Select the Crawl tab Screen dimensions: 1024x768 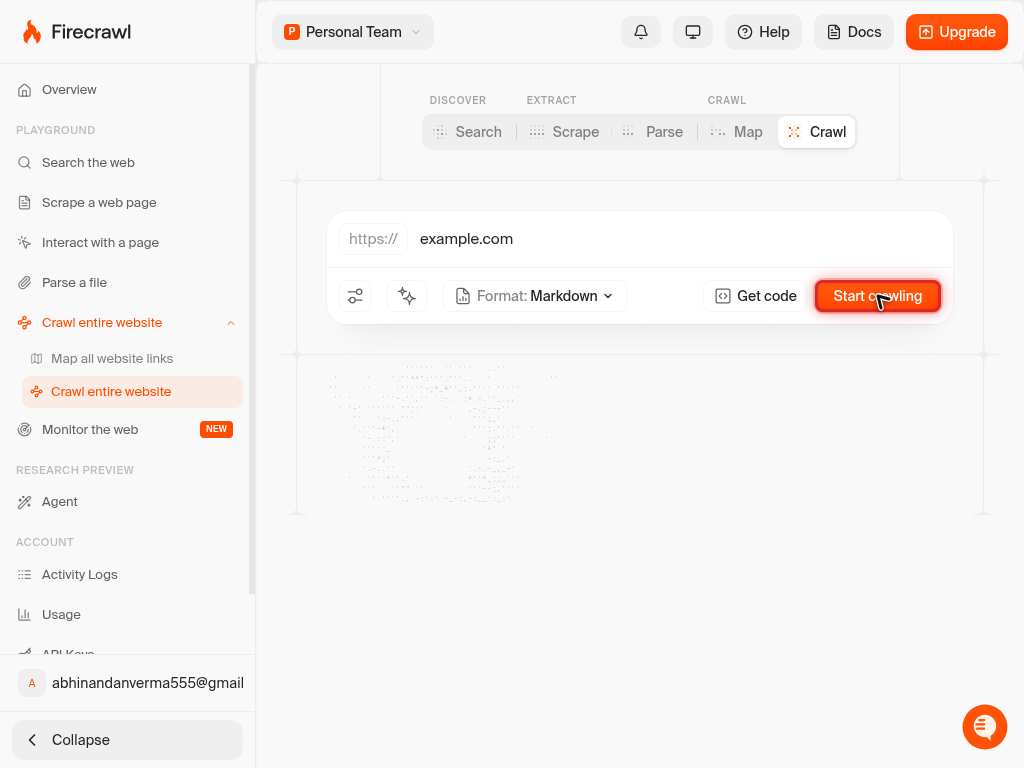pos(817,132)
